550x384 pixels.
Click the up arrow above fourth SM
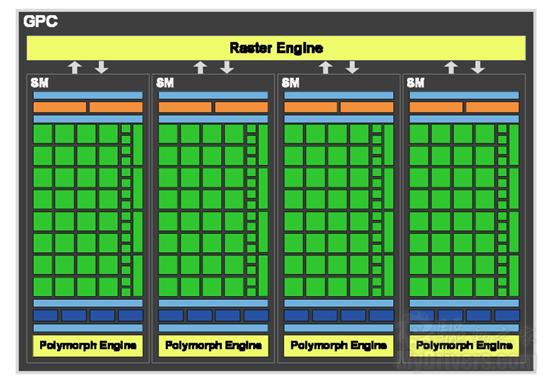tap(451, 67)
